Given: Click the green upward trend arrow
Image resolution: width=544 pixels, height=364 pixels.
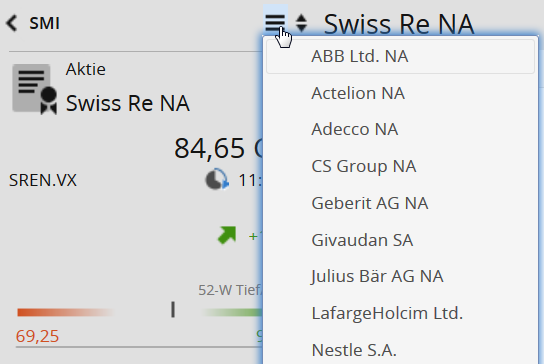Looking at the screenshot, I should tap(227, 235).
